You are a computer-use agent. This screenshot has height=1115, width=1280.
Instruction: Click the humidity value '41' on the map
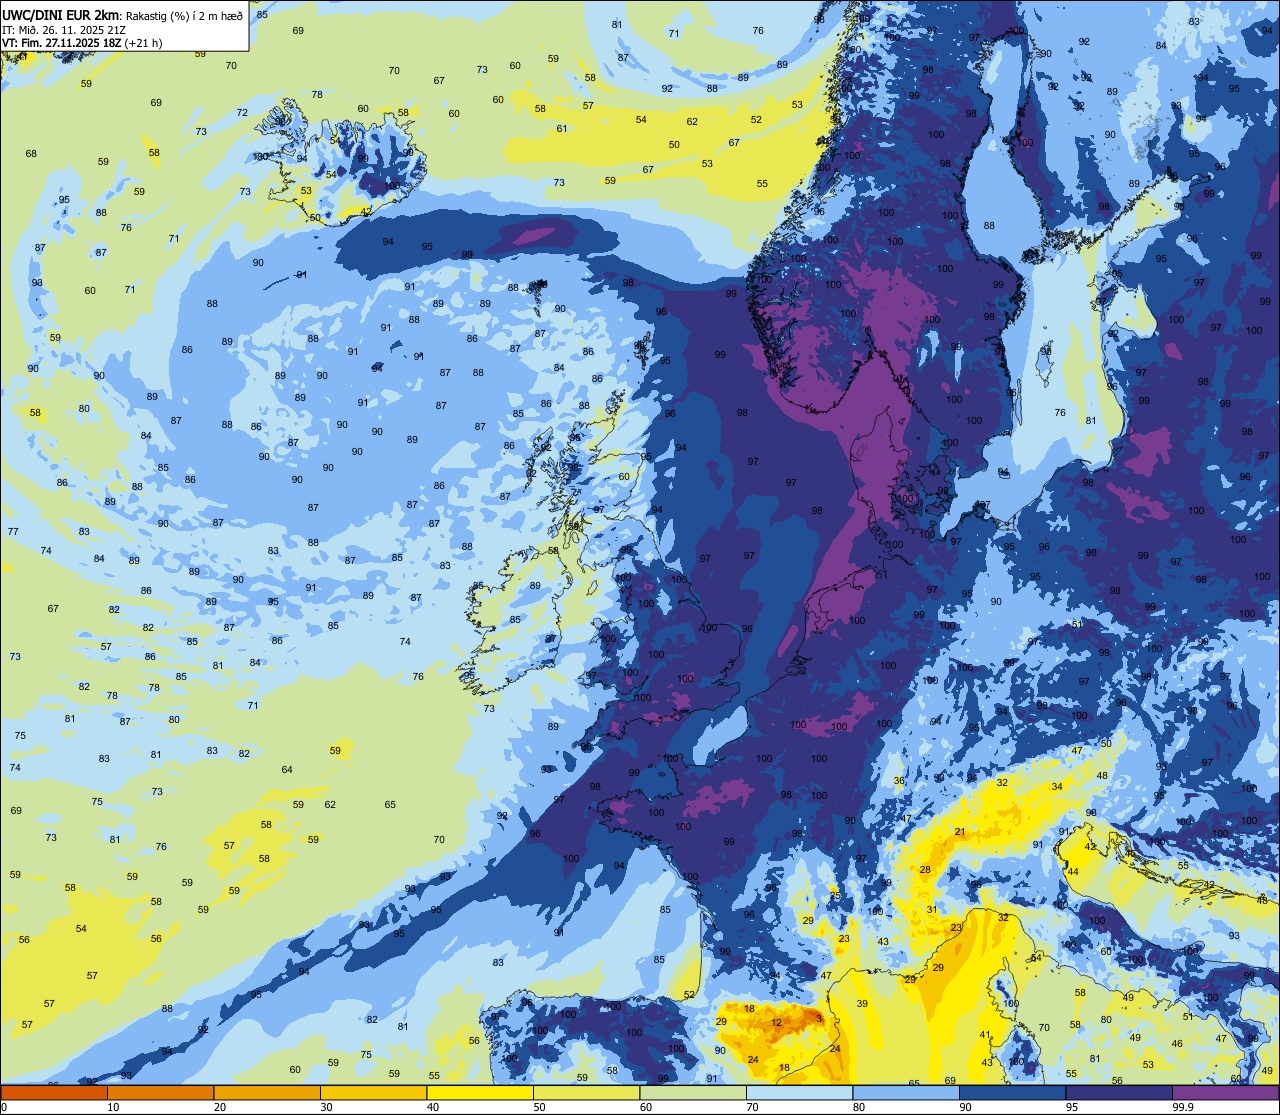click(x=985, y=1035)
